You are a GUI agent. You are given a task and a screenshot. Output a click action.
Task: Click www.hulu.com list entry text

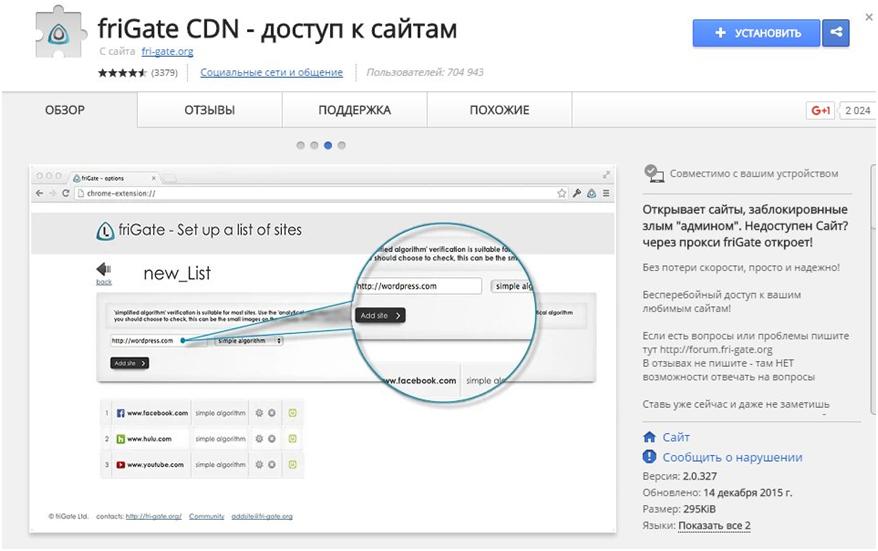coord(150,439)
